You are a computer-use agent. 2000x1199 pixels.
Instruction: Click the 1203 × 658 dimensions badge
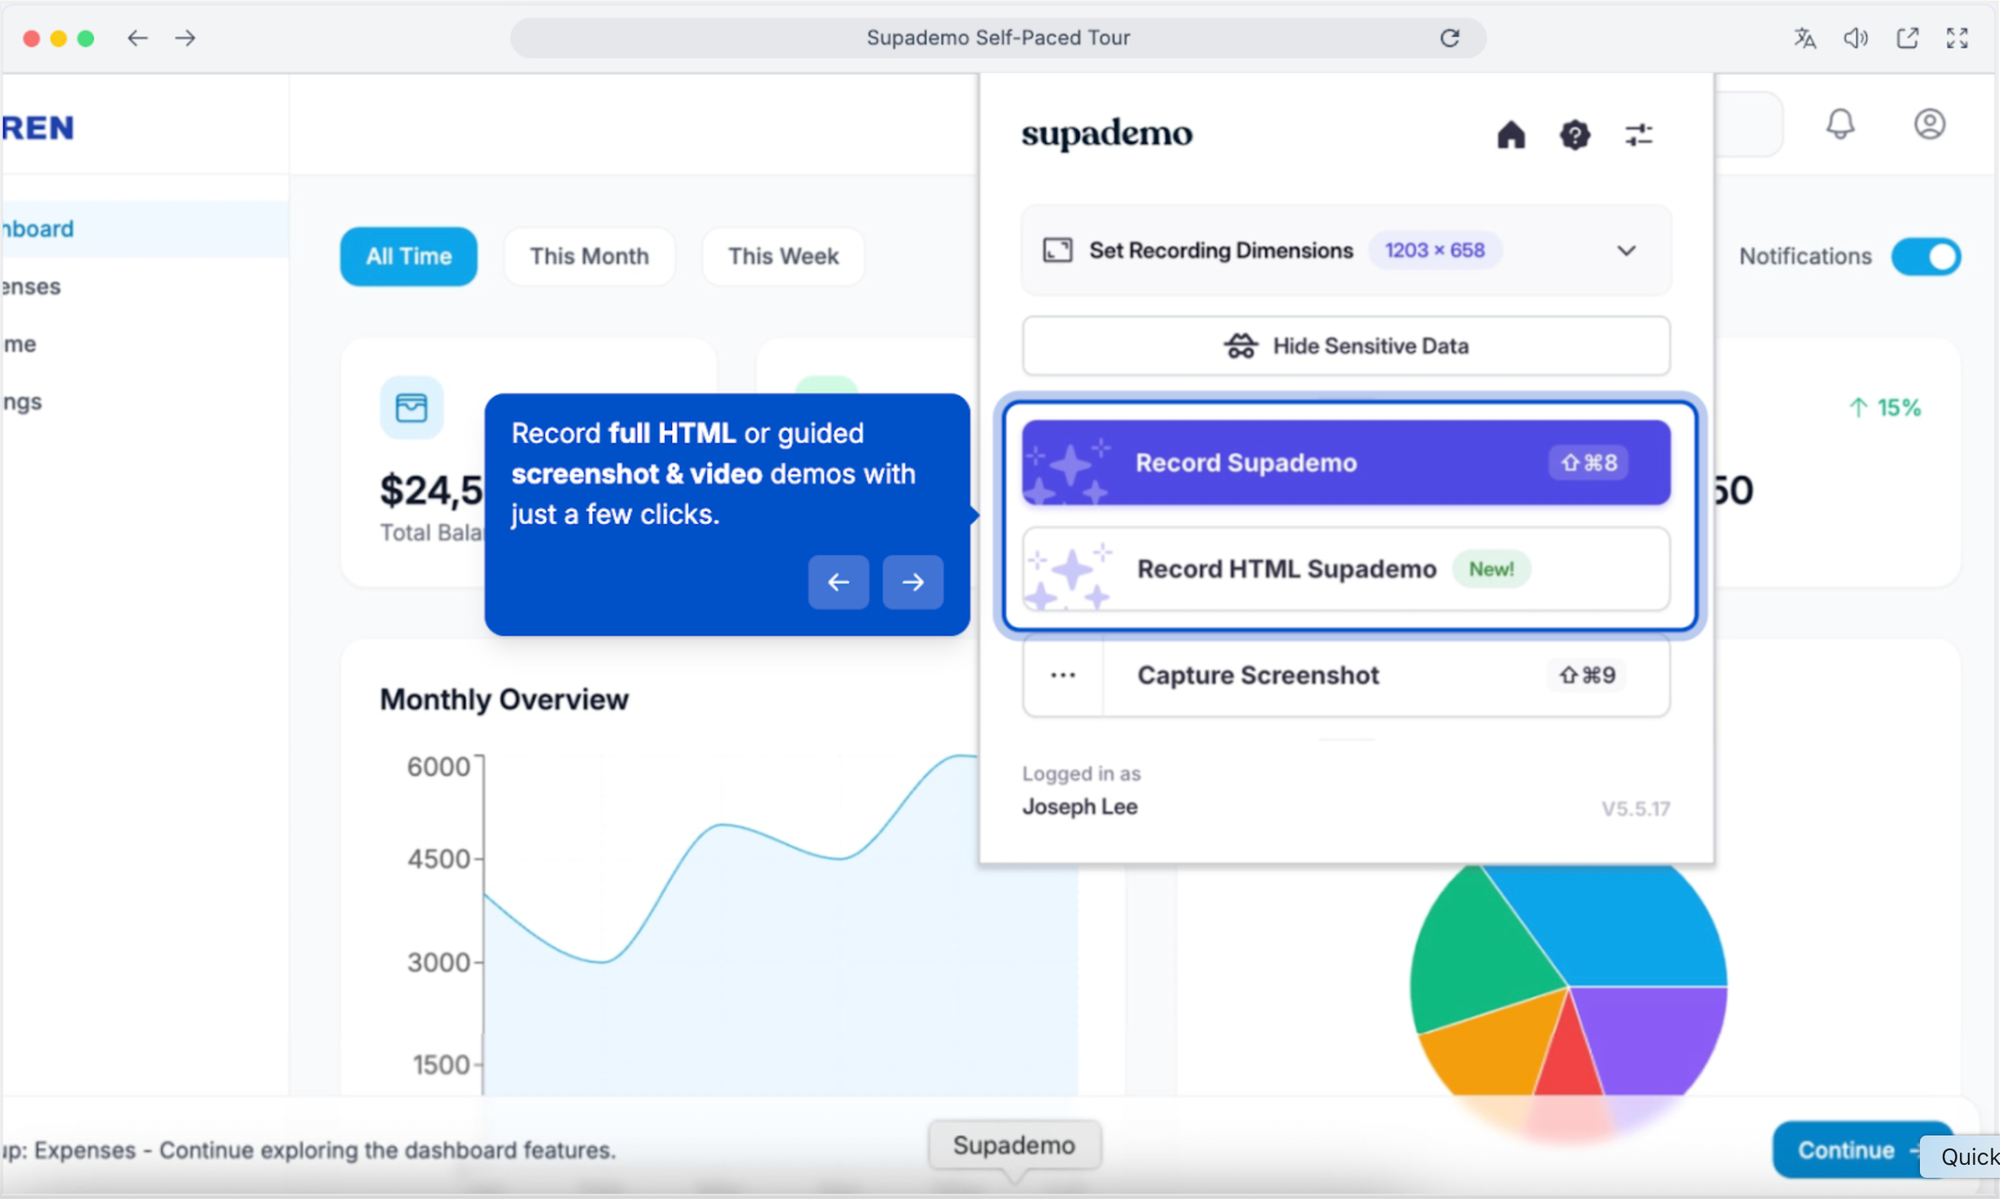(x=1434, y=250)
